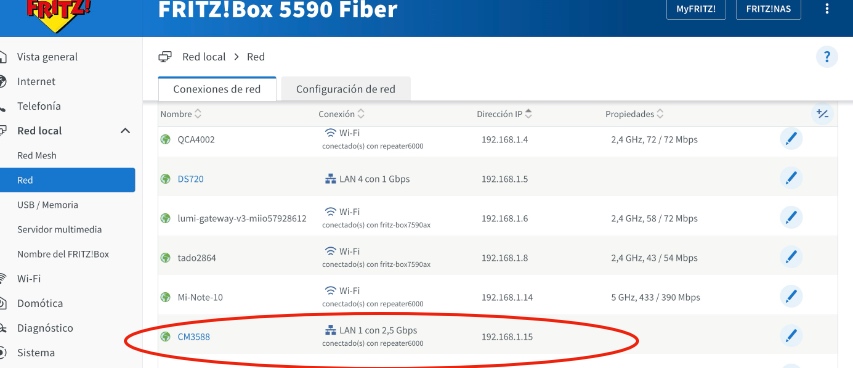Open USB / Memoria in the sidebar
The width and height of the screenshot is (853, 368).
pos(47,205)
